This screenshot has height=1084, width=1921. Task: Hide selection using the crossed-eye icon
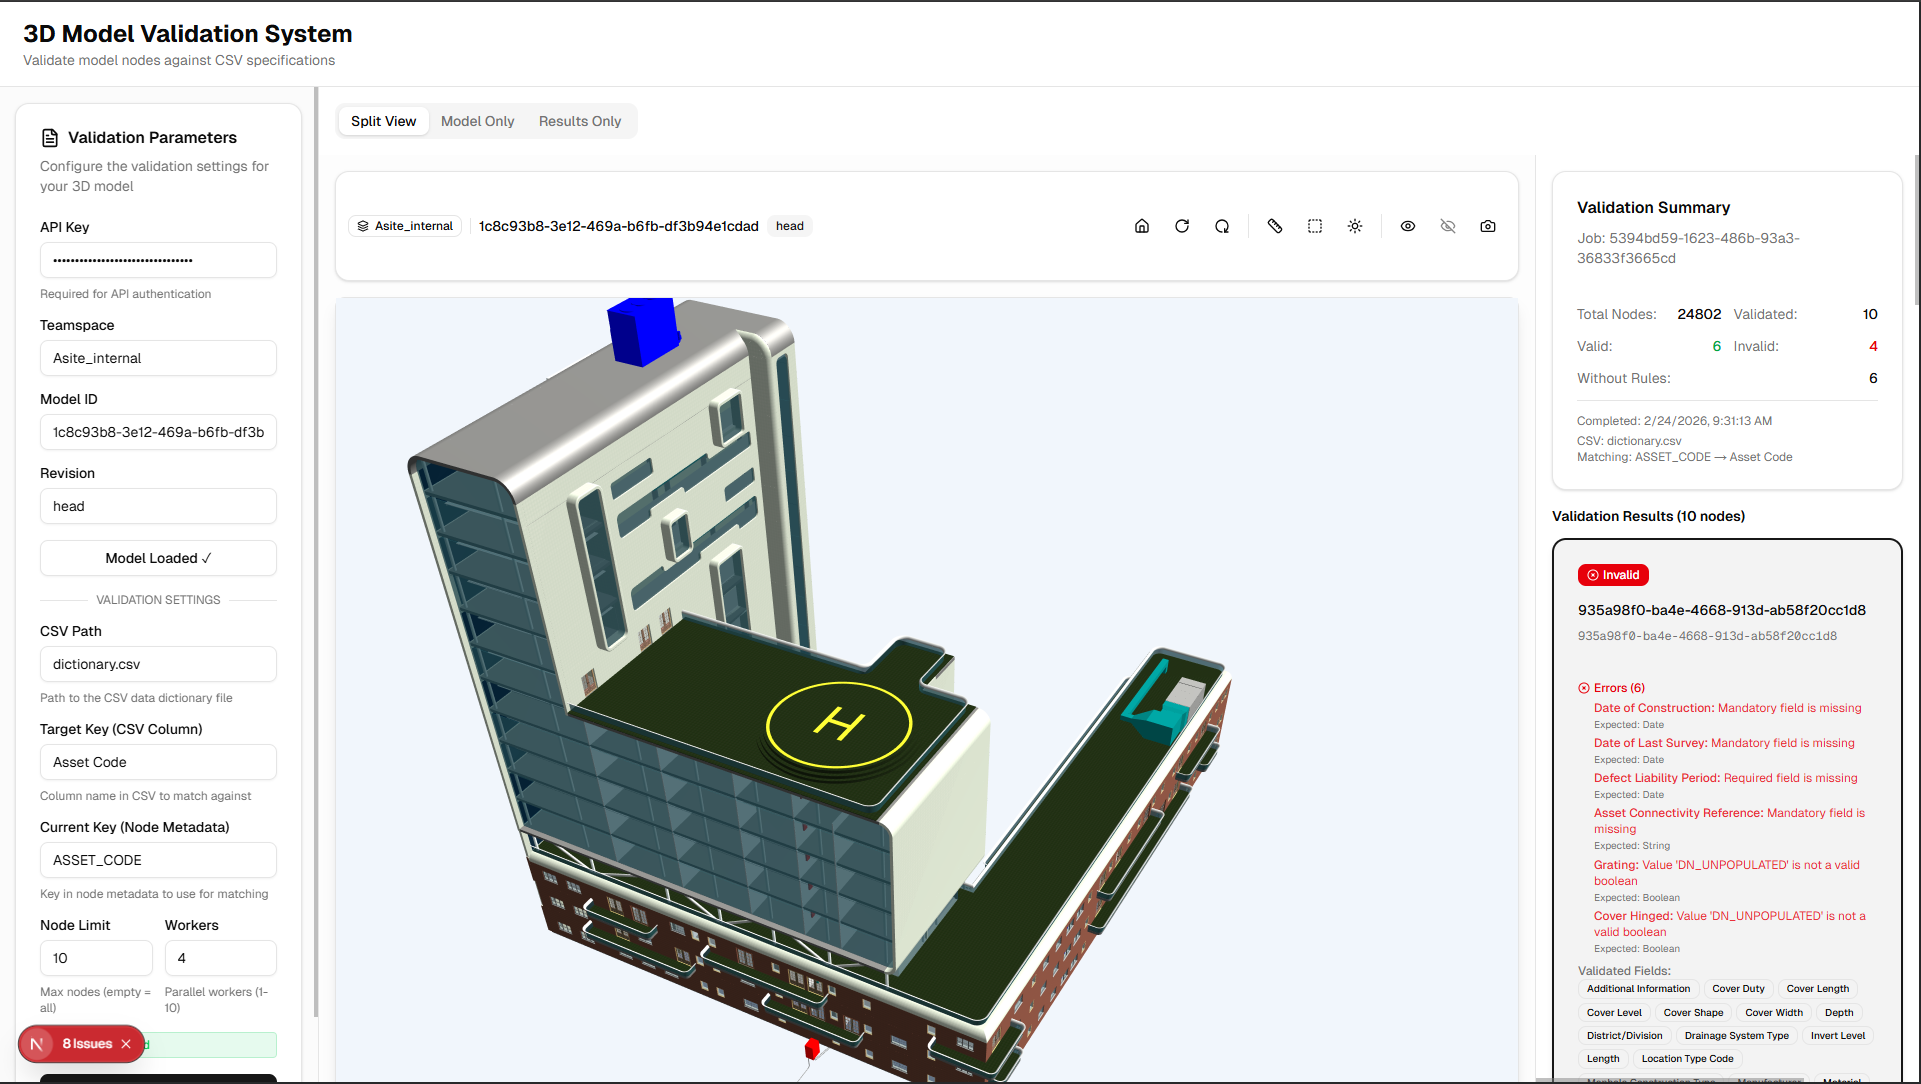pyautogui.click(x=1448, y=226)
